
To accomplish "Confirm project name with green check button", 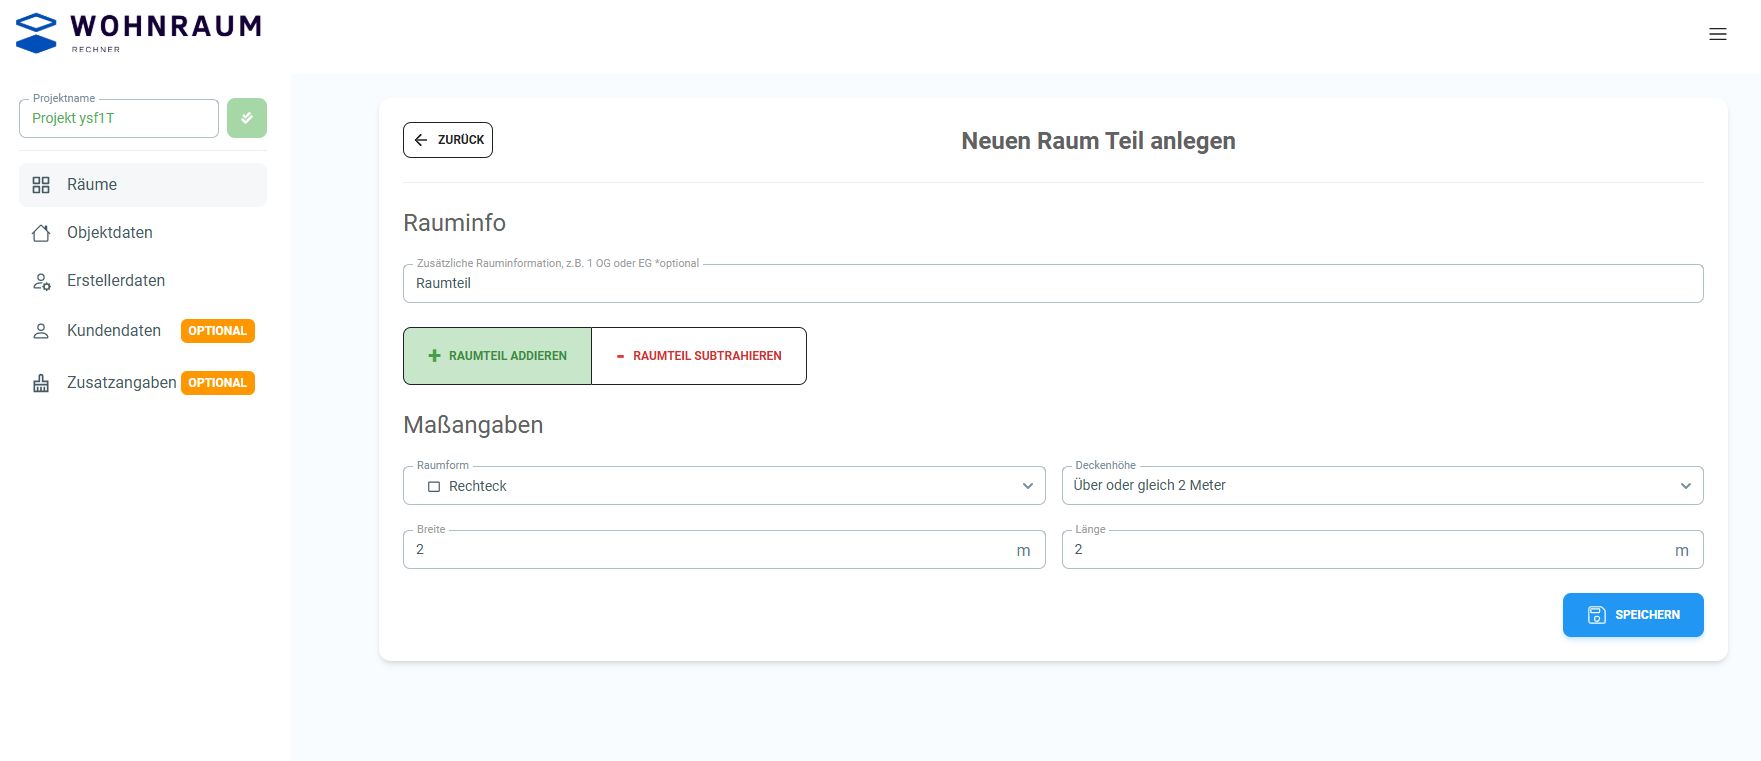I will [247, 118].
